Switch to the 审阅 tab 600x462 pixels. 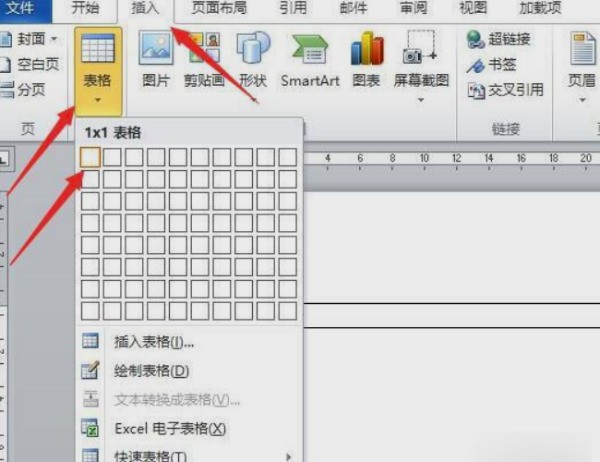413,8
